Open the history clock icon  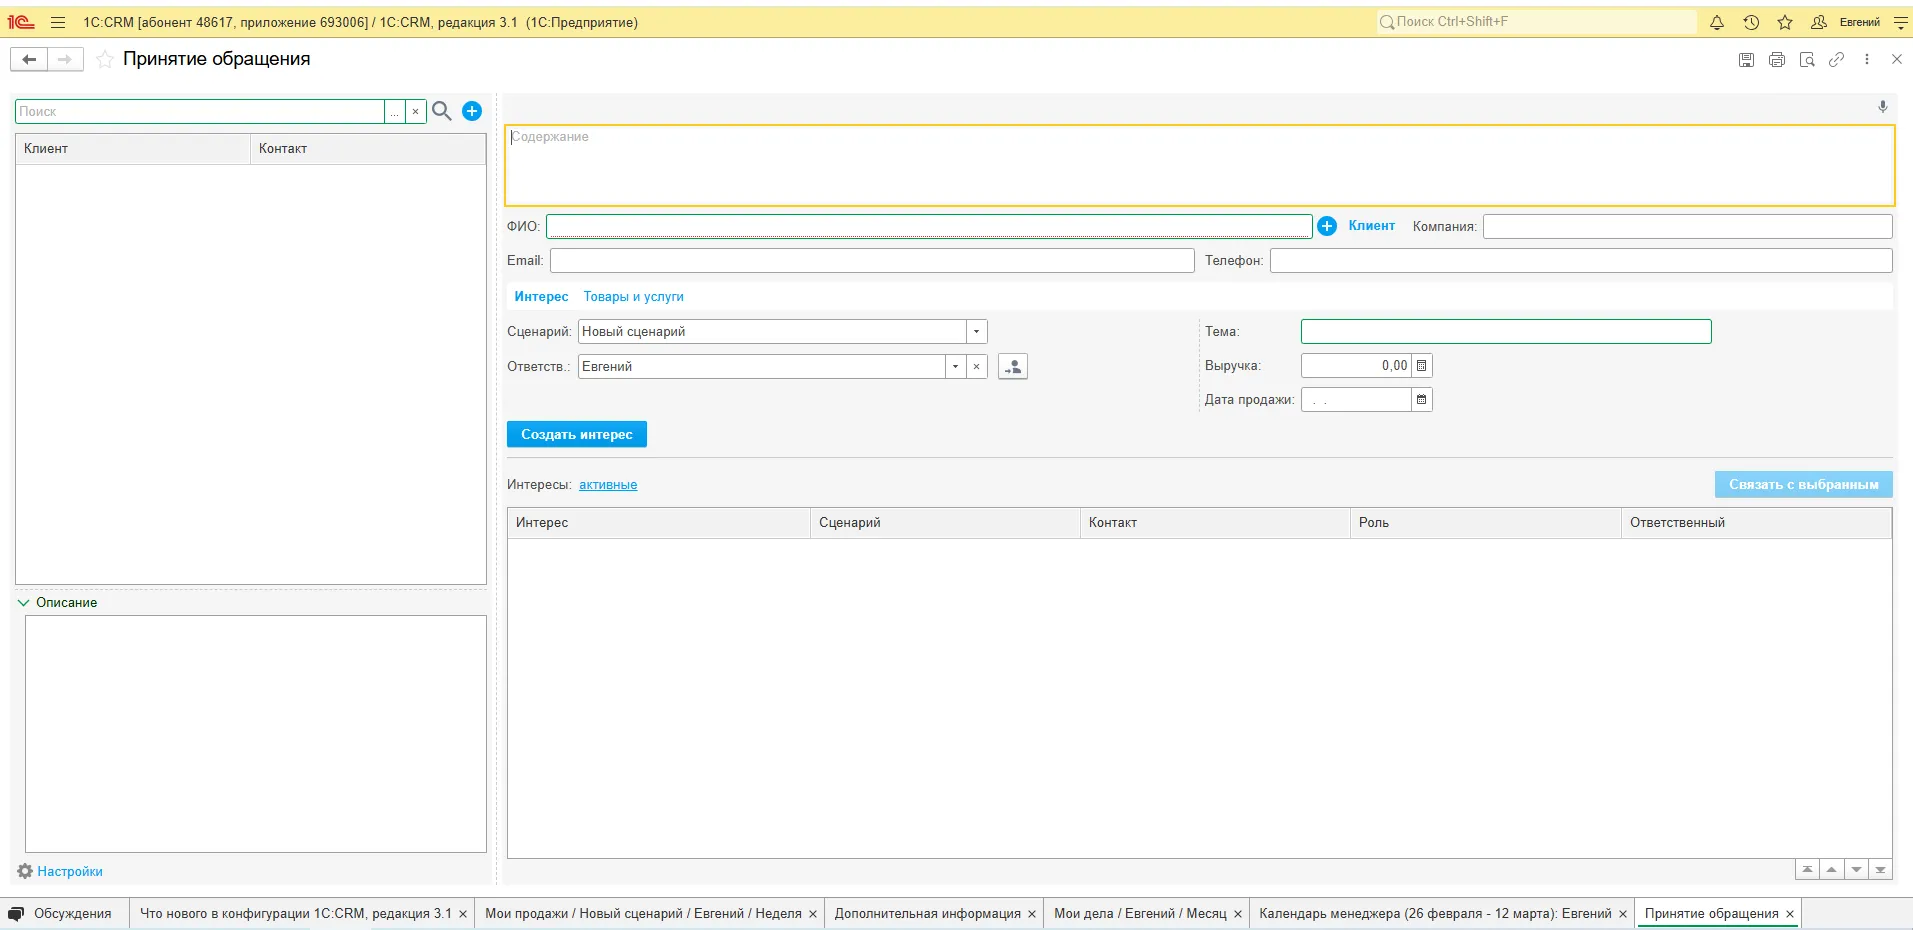tap(1751, 22)
